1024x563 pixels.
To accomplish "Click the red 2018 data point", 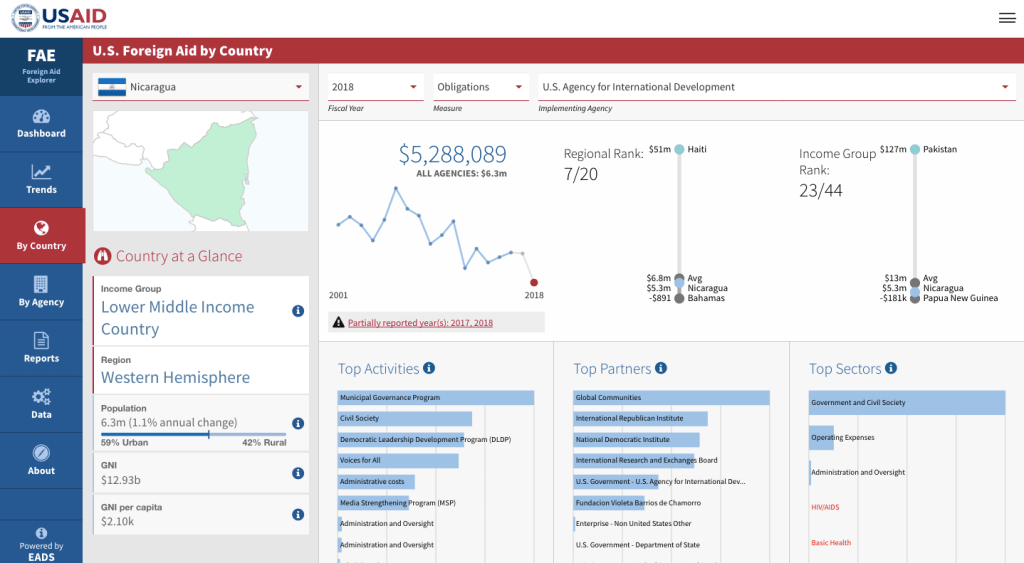I will pos(534,282).
